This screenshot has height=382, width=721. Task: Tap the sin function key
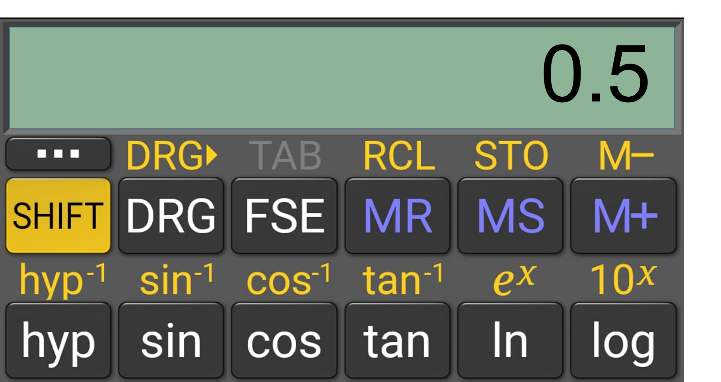point(171,341)
